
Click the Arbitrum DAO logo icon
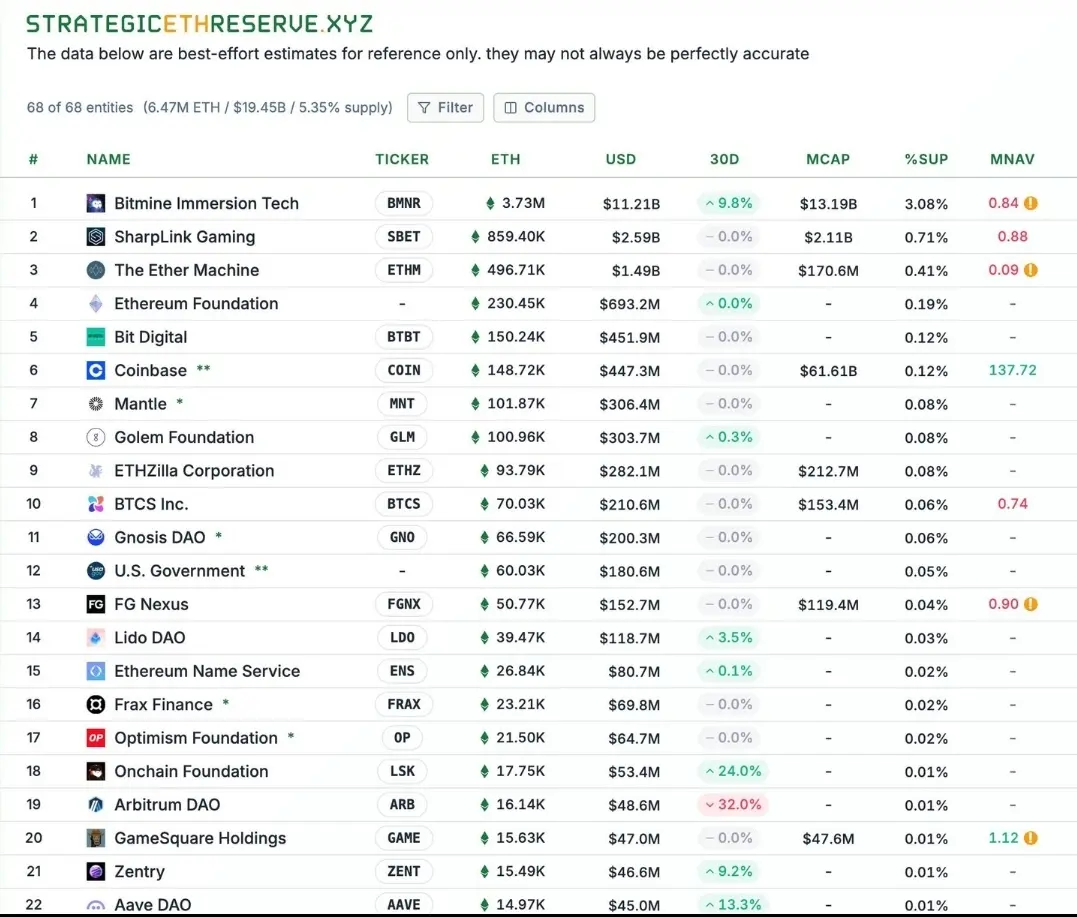[96, 805]
